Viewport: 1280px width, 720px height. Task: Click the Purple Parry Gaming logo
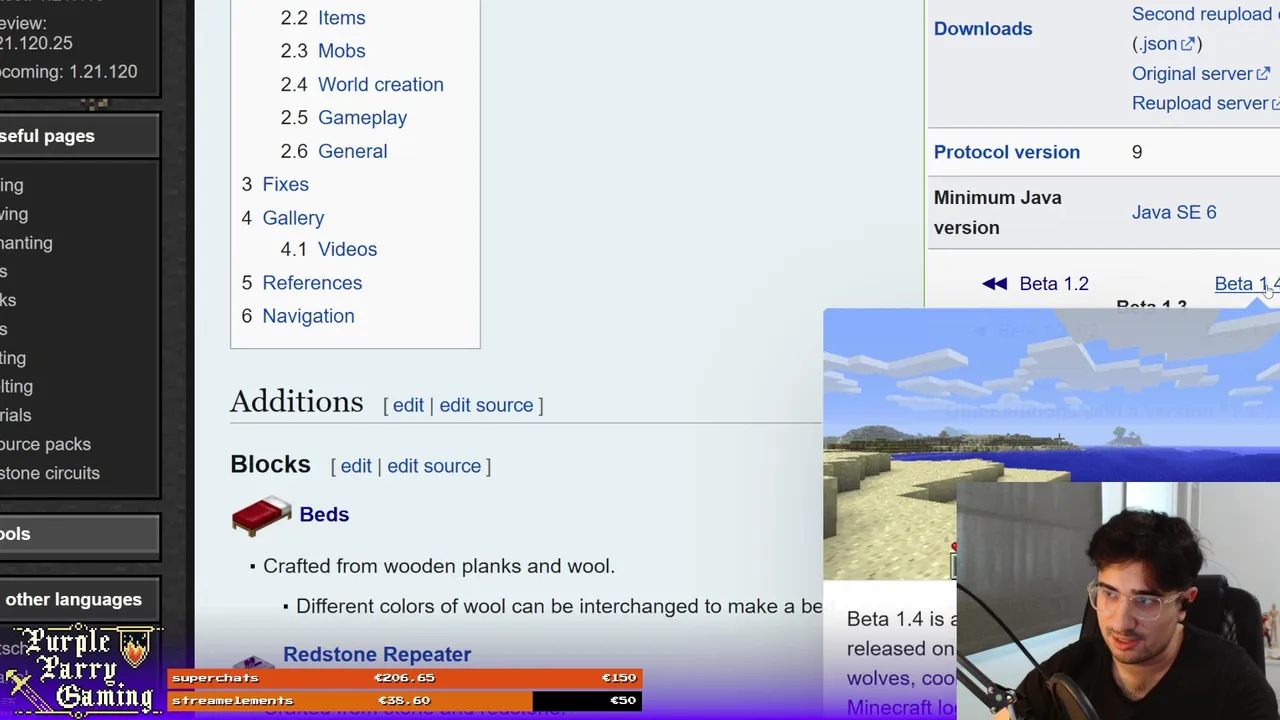pos(80,670)
